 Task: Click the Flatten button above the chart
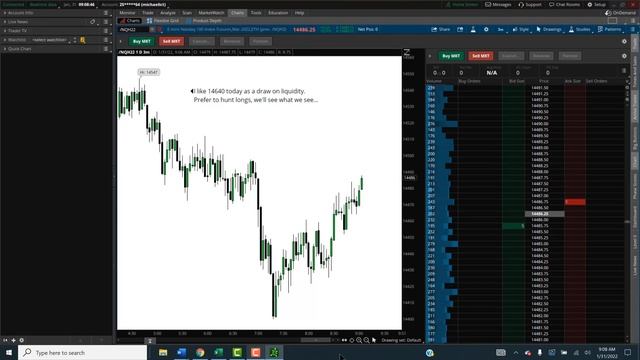(x=260, y=41)
